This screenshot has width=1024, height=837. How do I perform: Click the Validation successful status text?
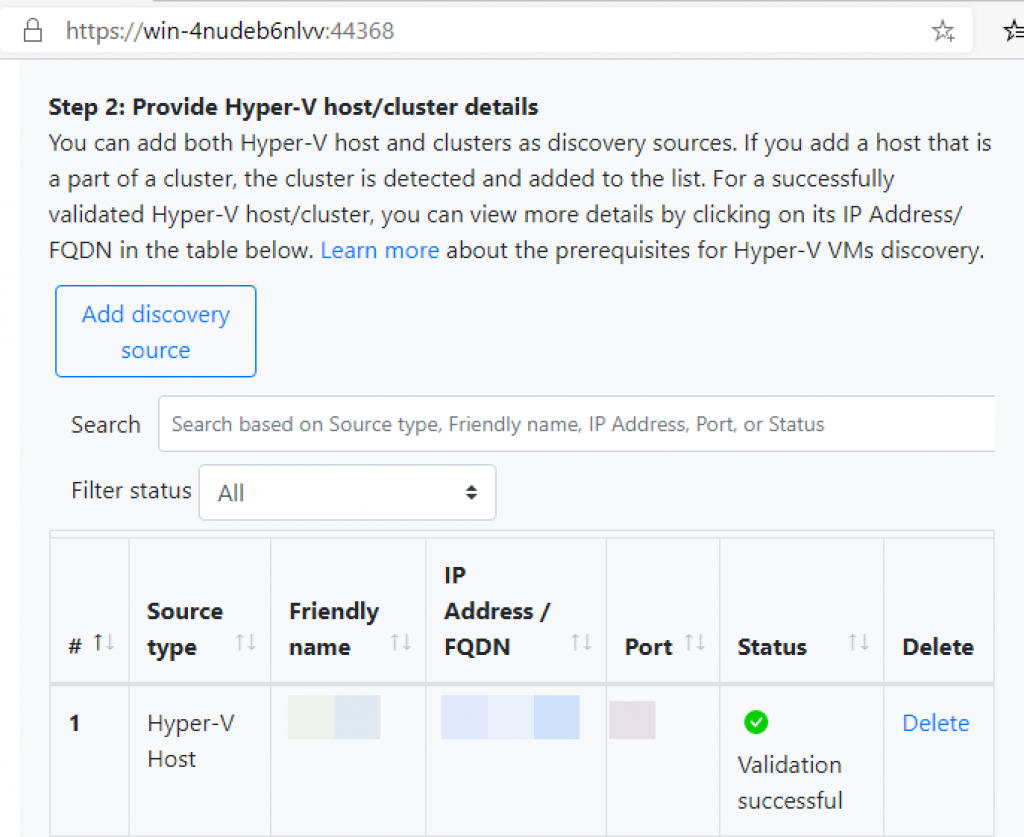[790, 782]
